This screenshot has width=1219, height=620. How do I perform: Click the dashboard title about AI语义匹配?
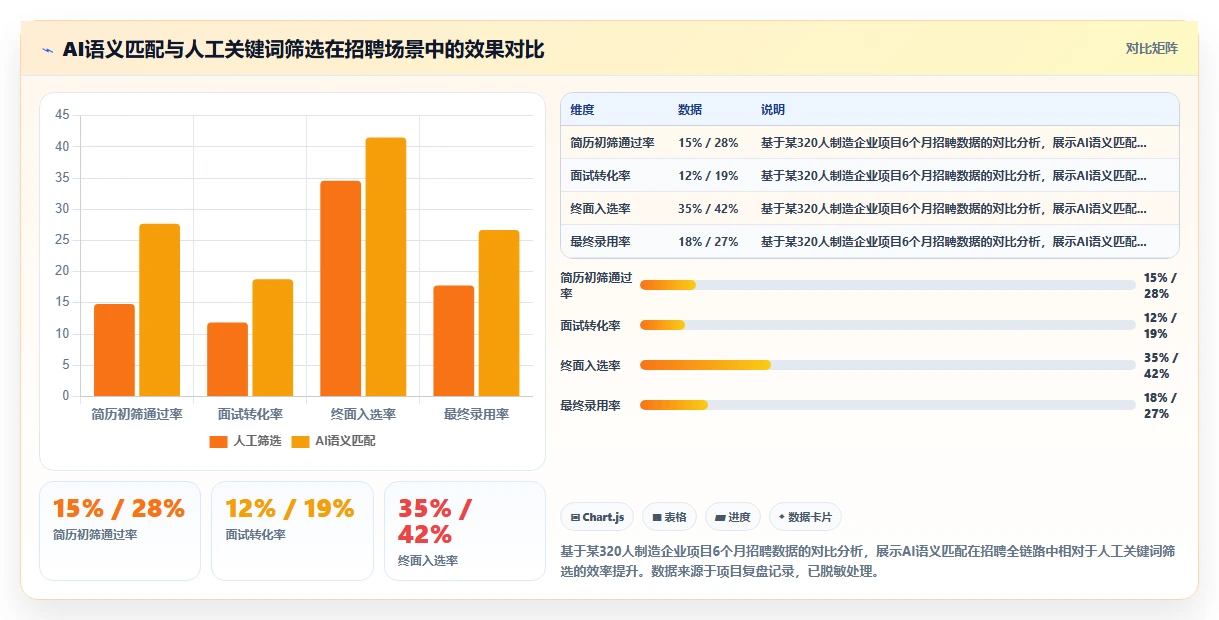pos(303,50)
